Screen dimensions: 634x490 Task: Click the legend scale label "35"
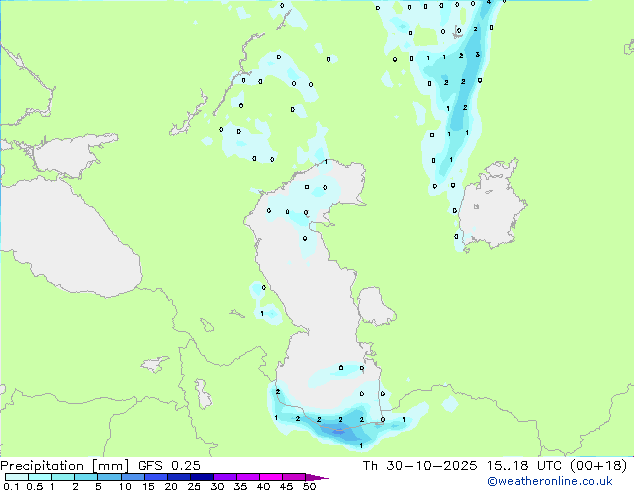pos(240,486)
